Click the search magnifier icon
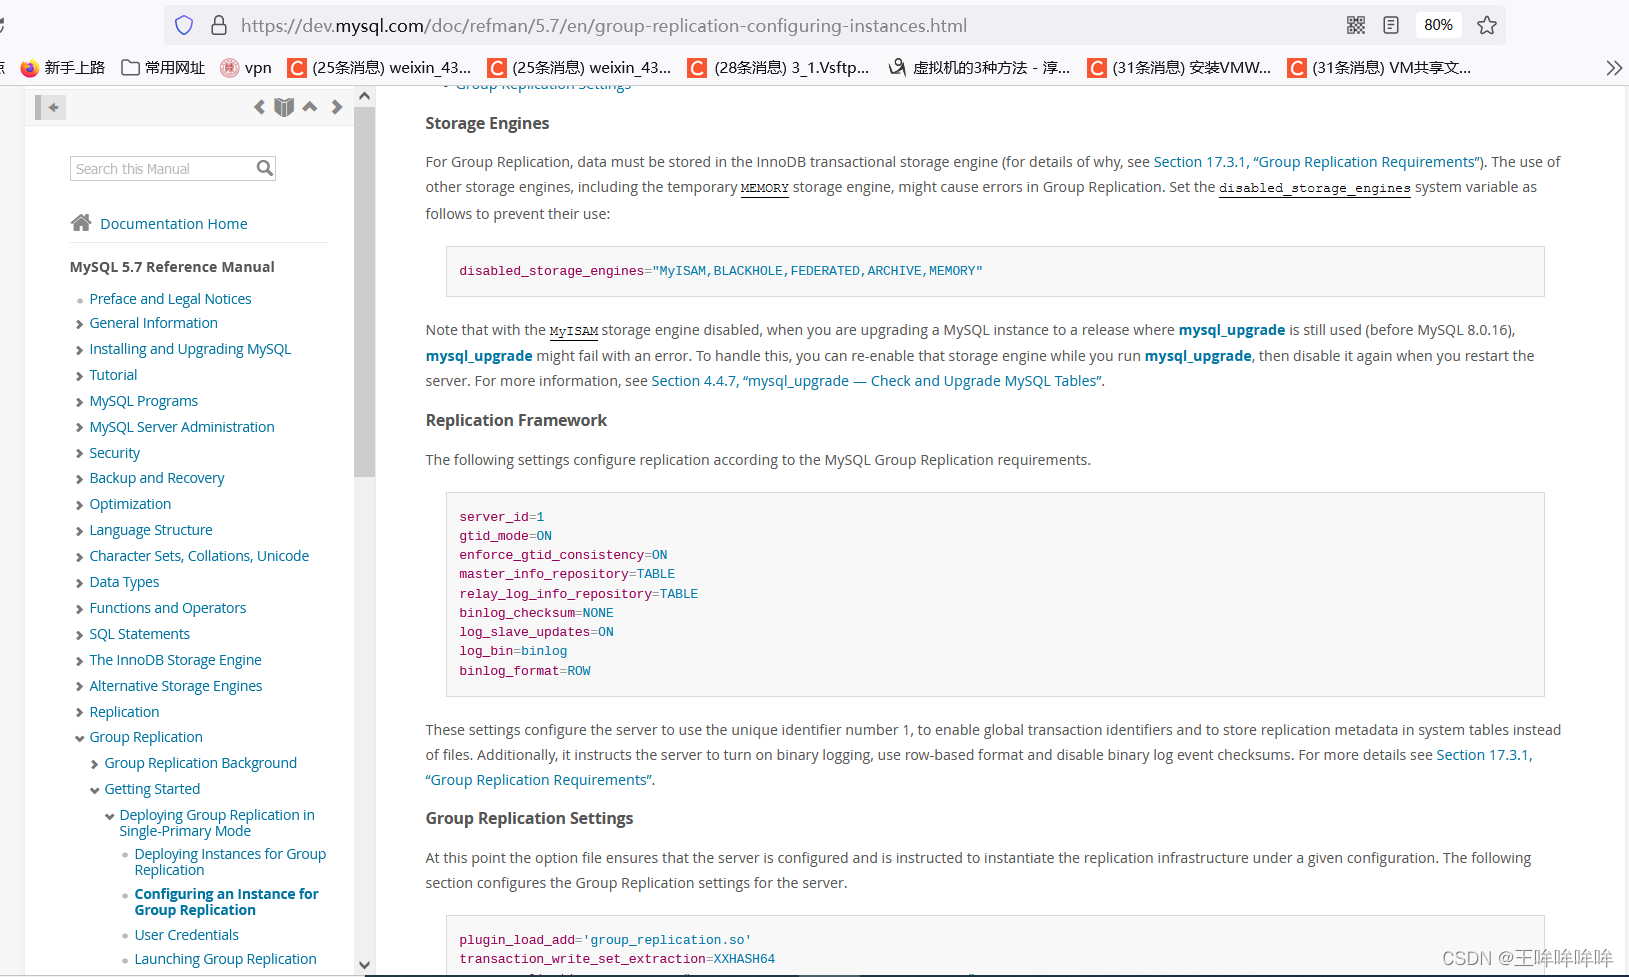 point(264,168)
